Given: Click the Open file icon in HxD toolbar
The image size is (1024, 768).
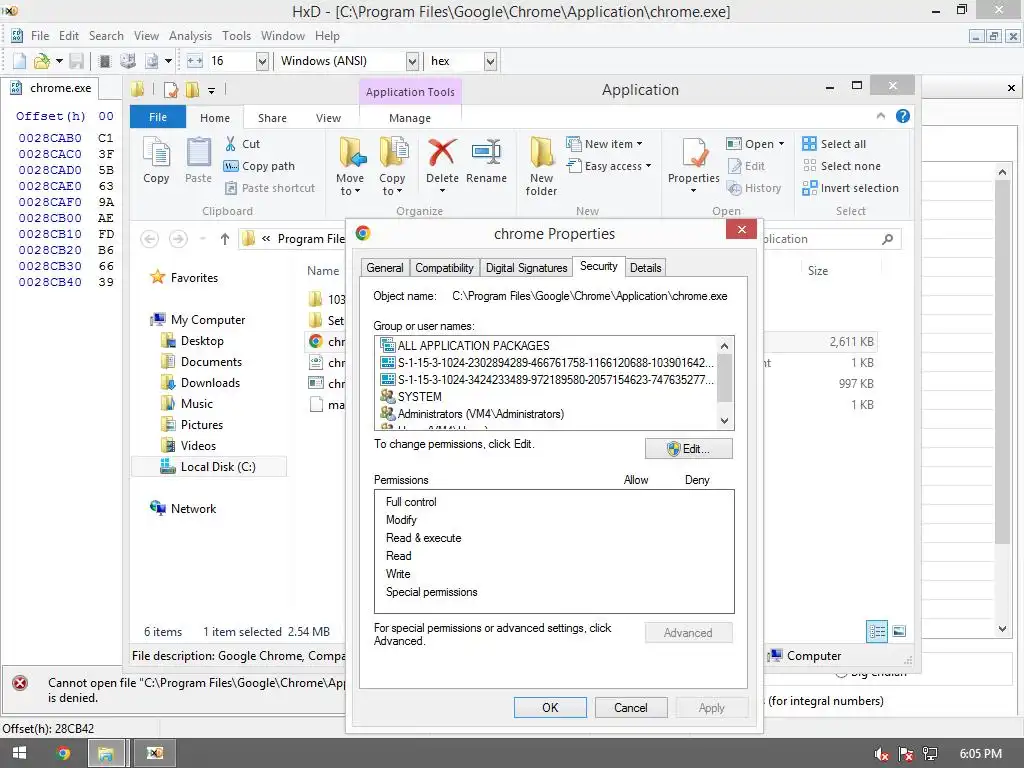Looking at the screenshot, I should 42,61.
